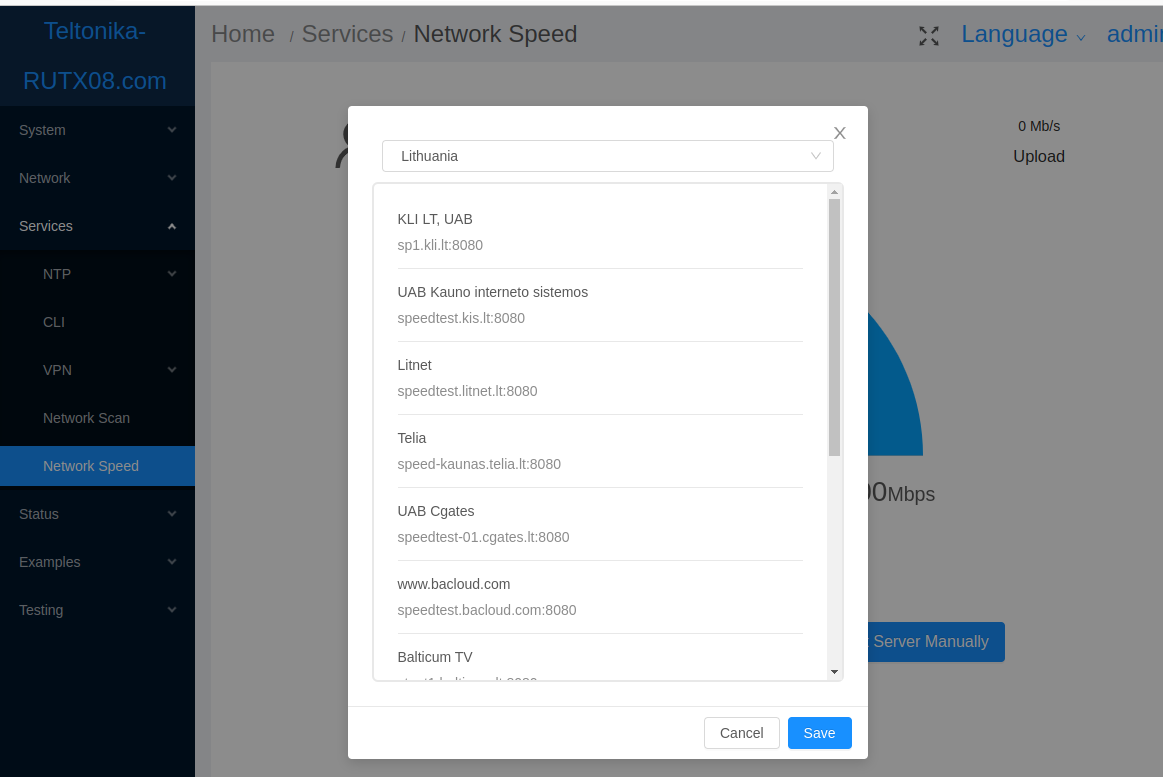The width and height of the screenshot is (1163, 777).
Task: Open the CLI page
Action: (x=107, y=321)
